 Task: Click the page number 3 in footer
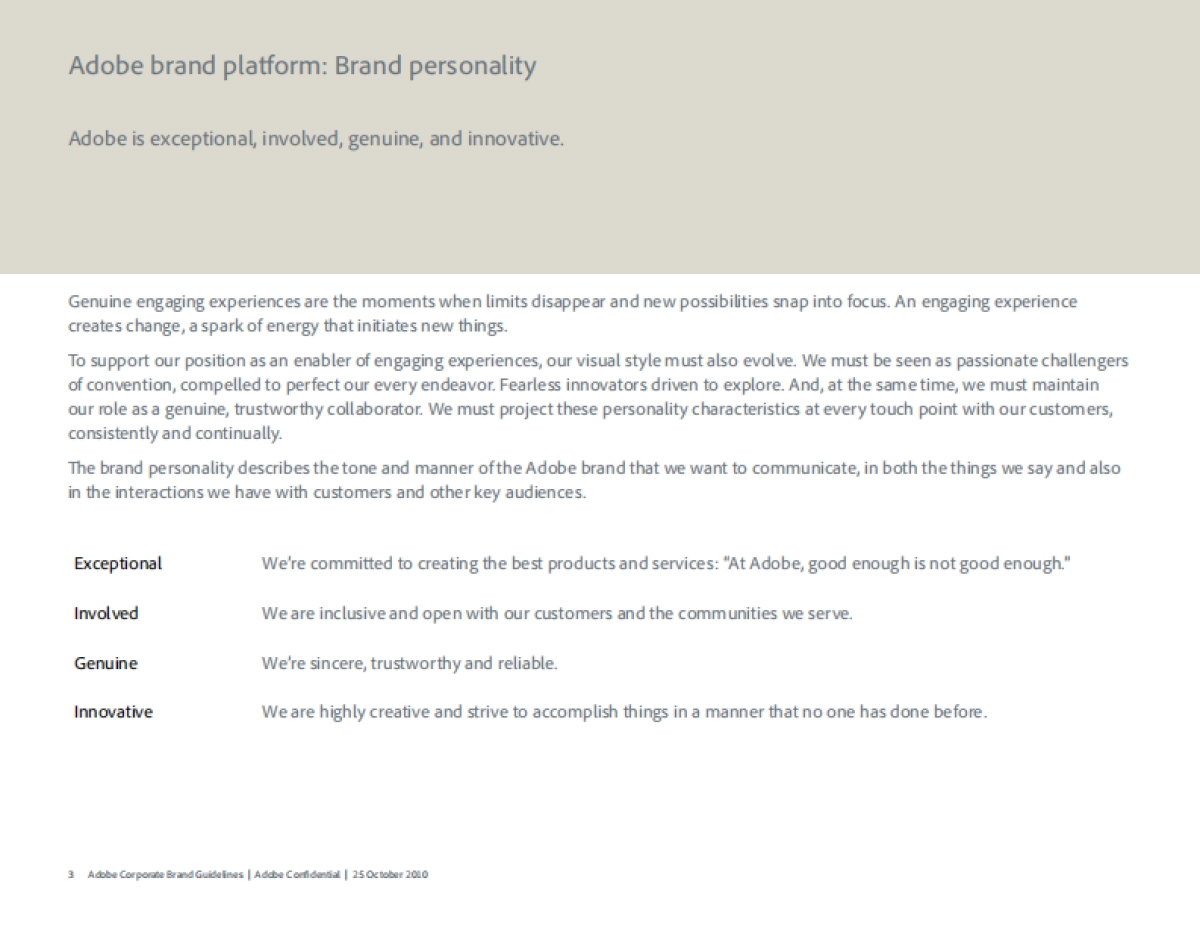tap(71, 875)
